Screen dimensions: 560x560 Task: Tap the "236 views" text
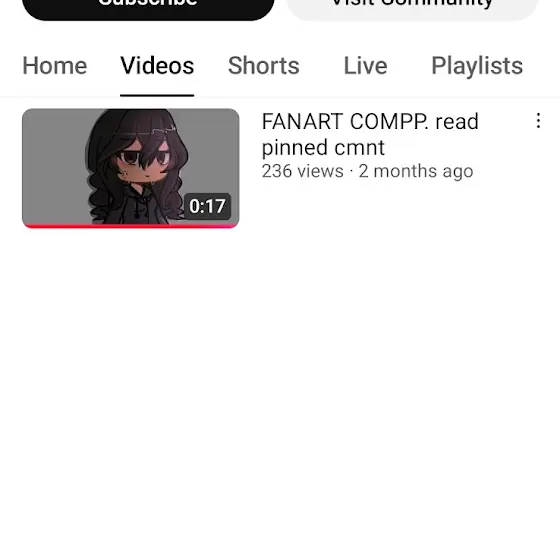(302, 171)
